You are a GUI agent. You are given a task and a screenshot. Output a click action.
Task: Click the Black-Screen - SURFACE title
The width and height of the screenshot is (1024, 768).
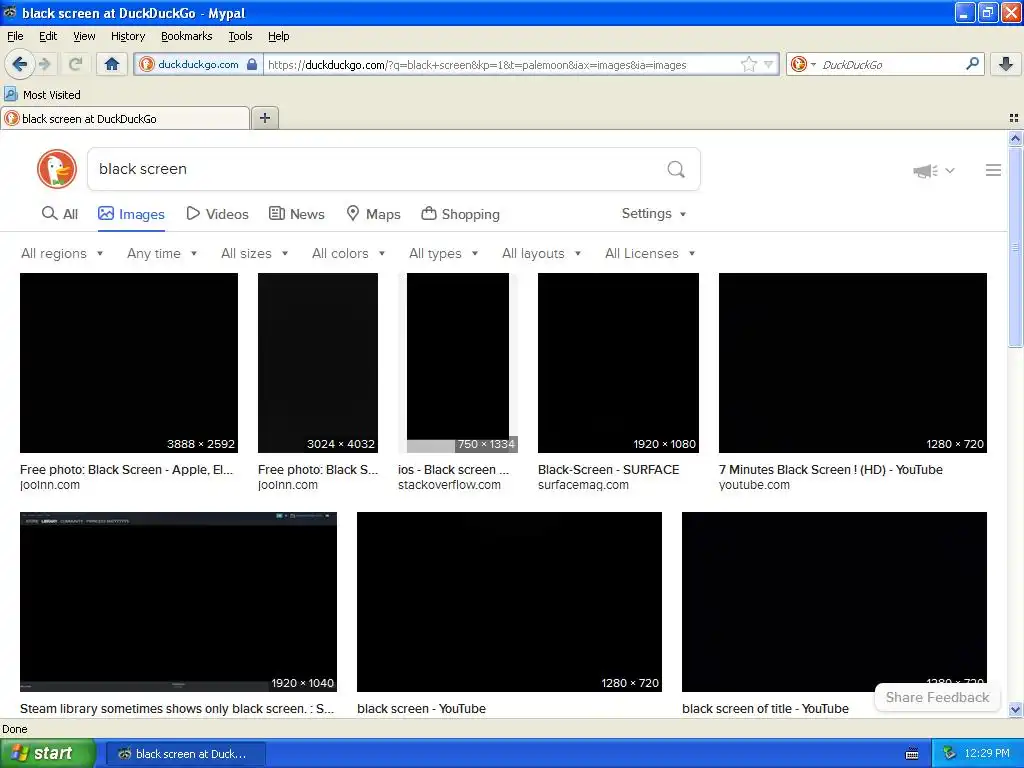pyautogui.click(x=609, y=470)
